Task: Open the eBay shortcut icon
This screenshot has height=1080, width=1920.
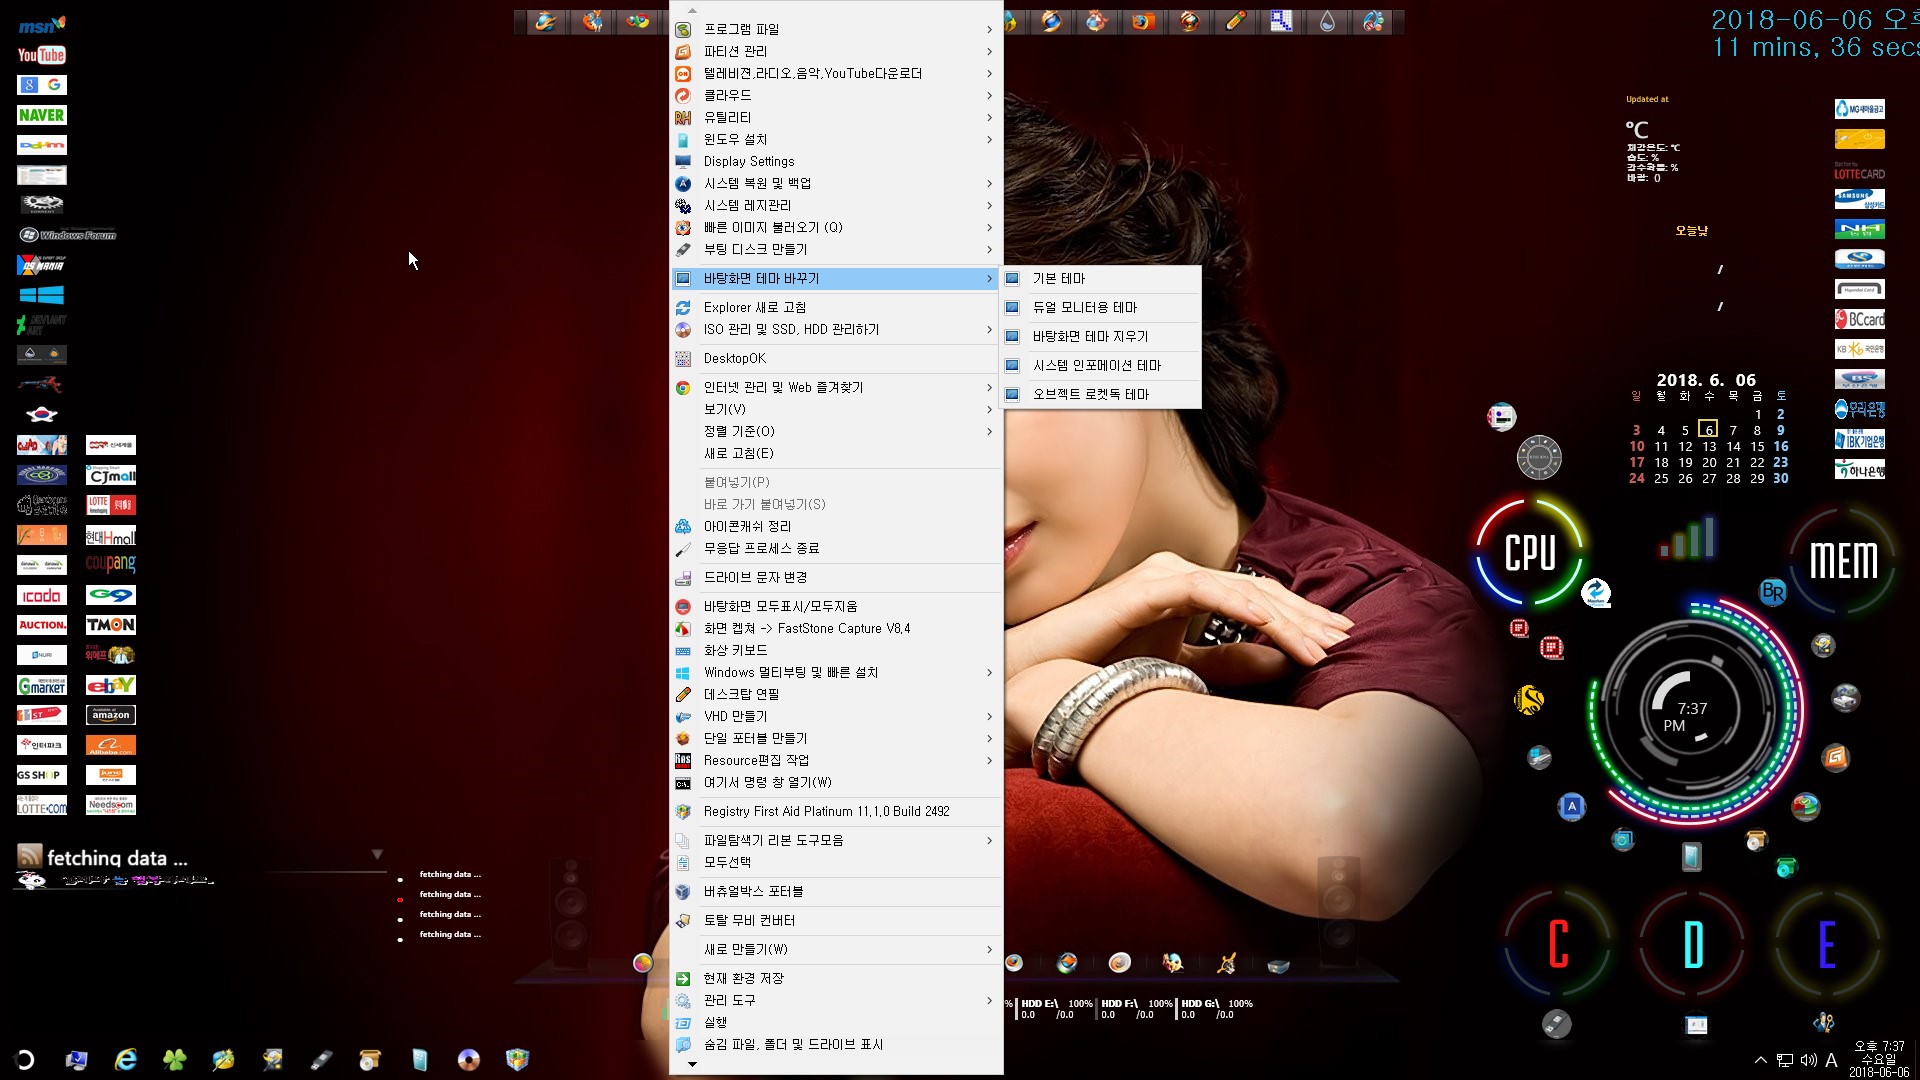Action: pyautogui.click(x=111, y=685)
